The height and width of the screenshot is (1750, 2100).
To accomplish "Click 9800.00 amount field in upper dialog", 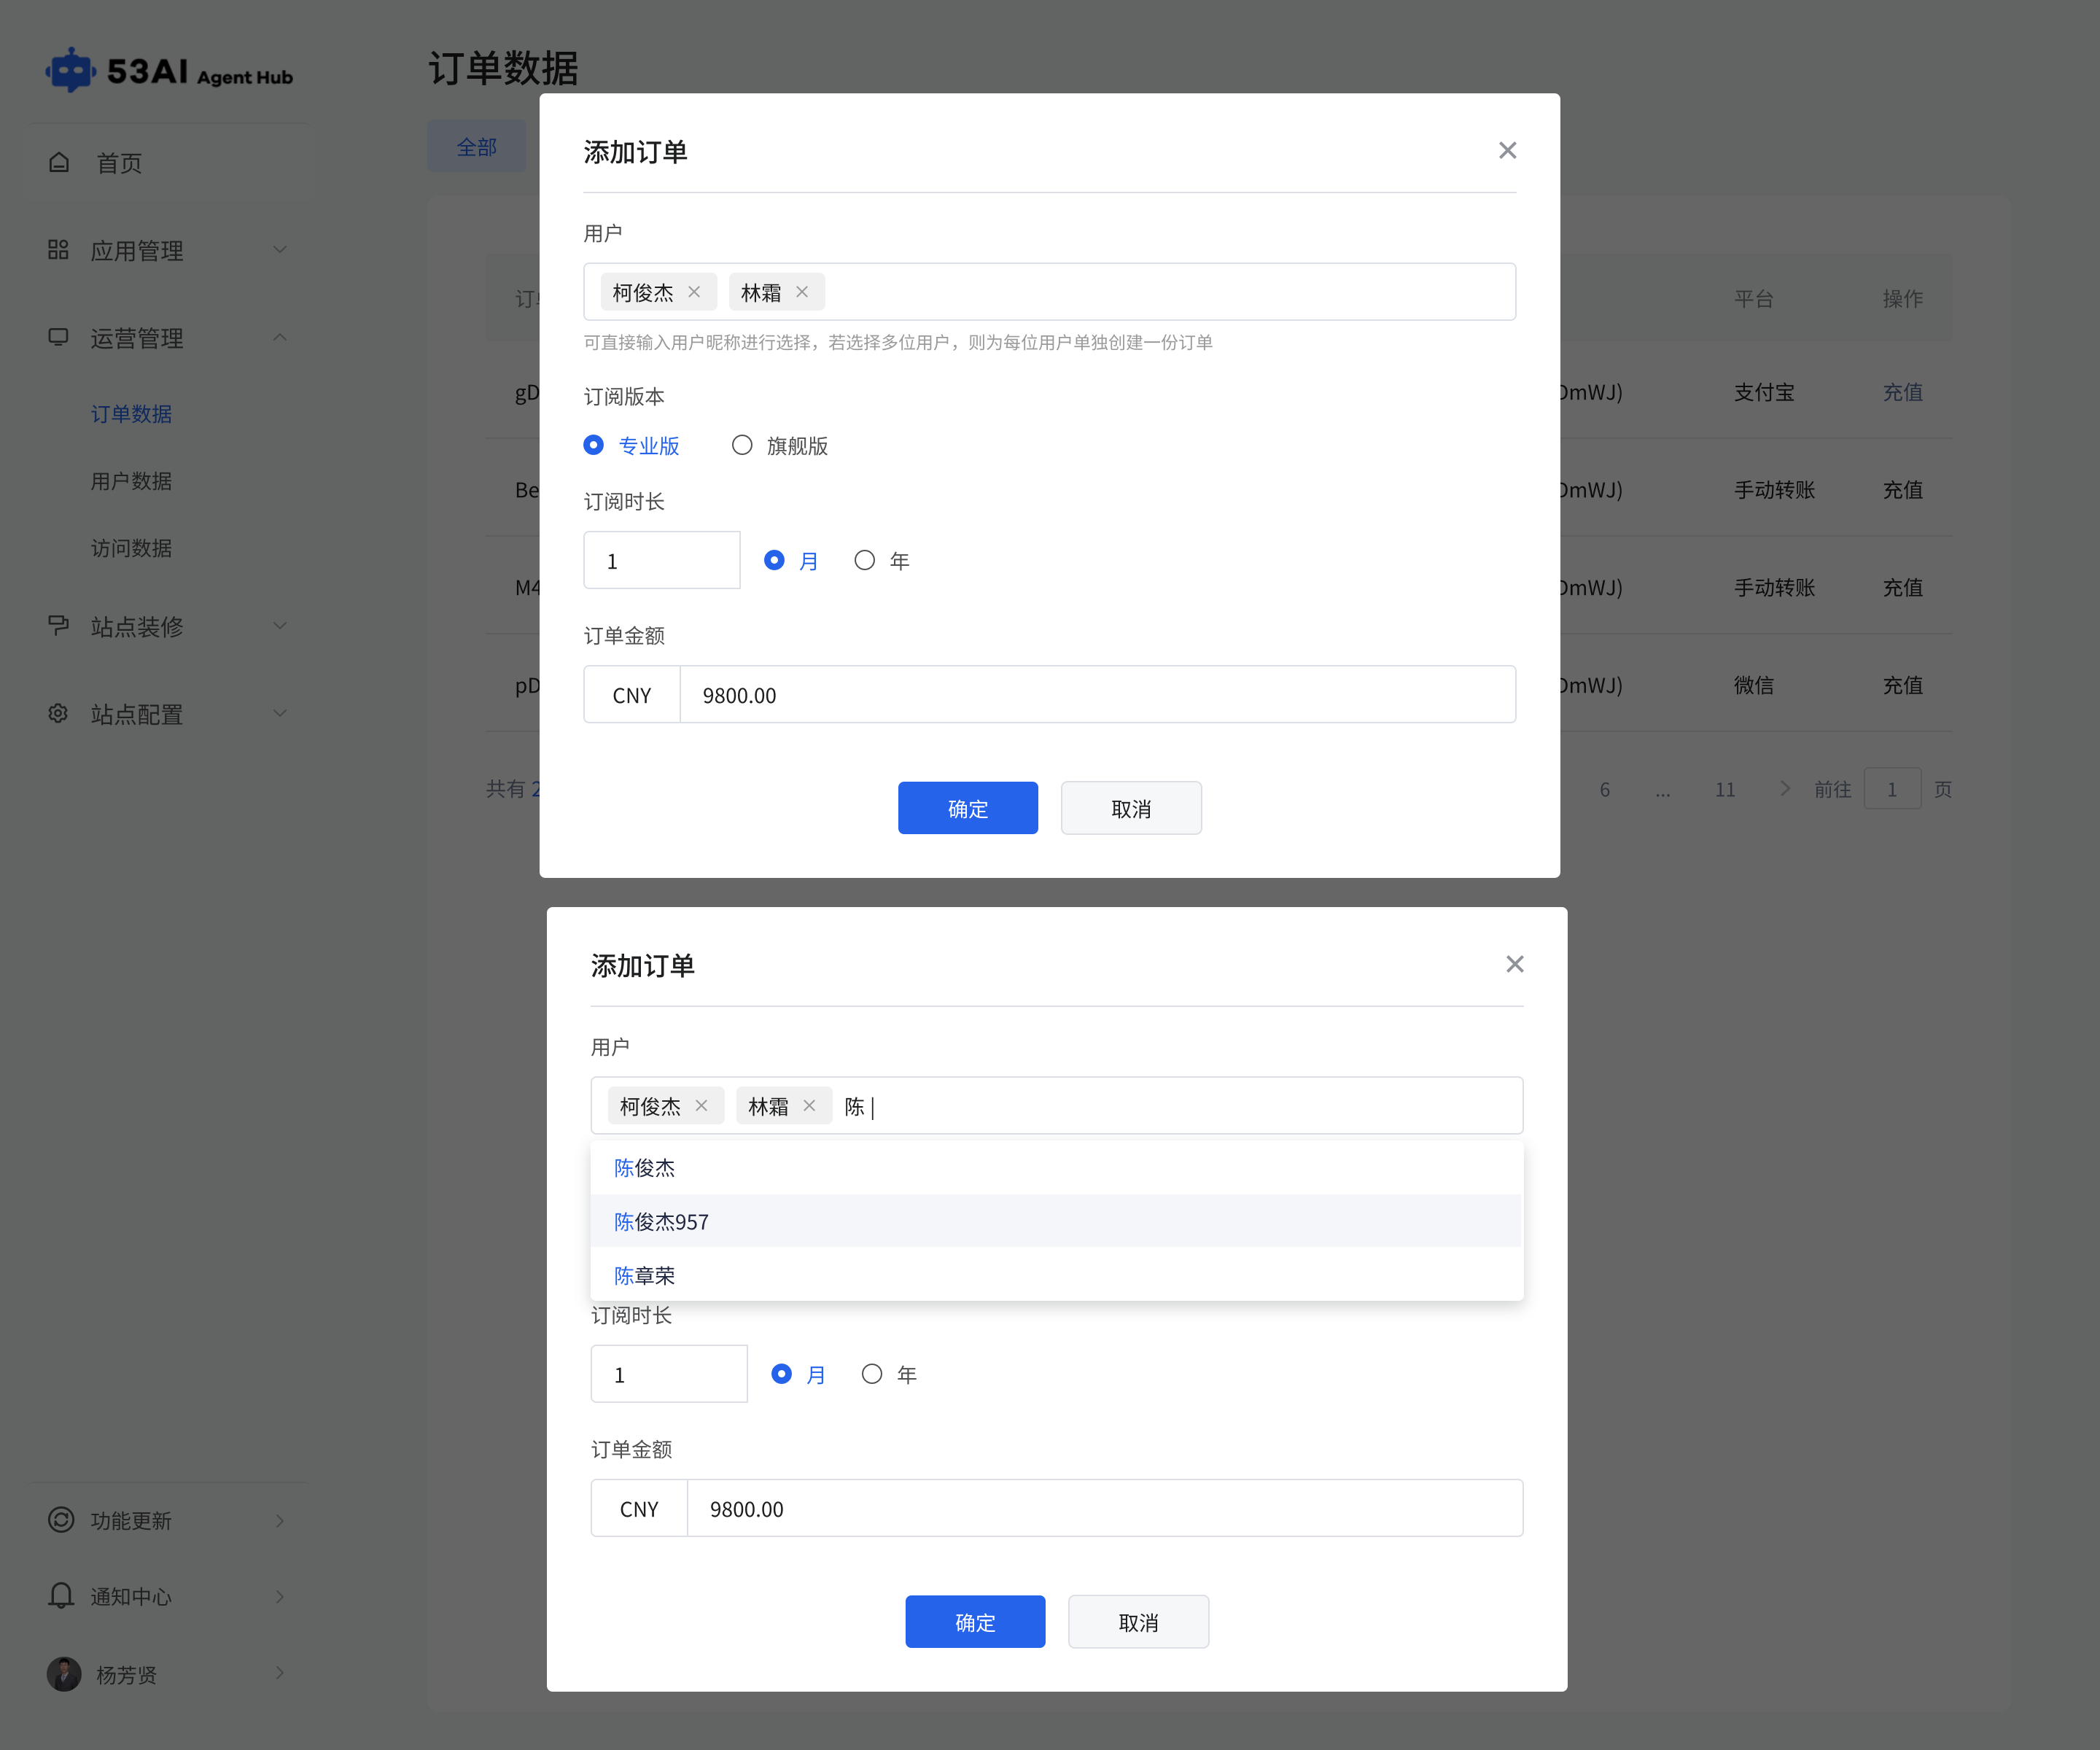I will tap(1097, 694).
